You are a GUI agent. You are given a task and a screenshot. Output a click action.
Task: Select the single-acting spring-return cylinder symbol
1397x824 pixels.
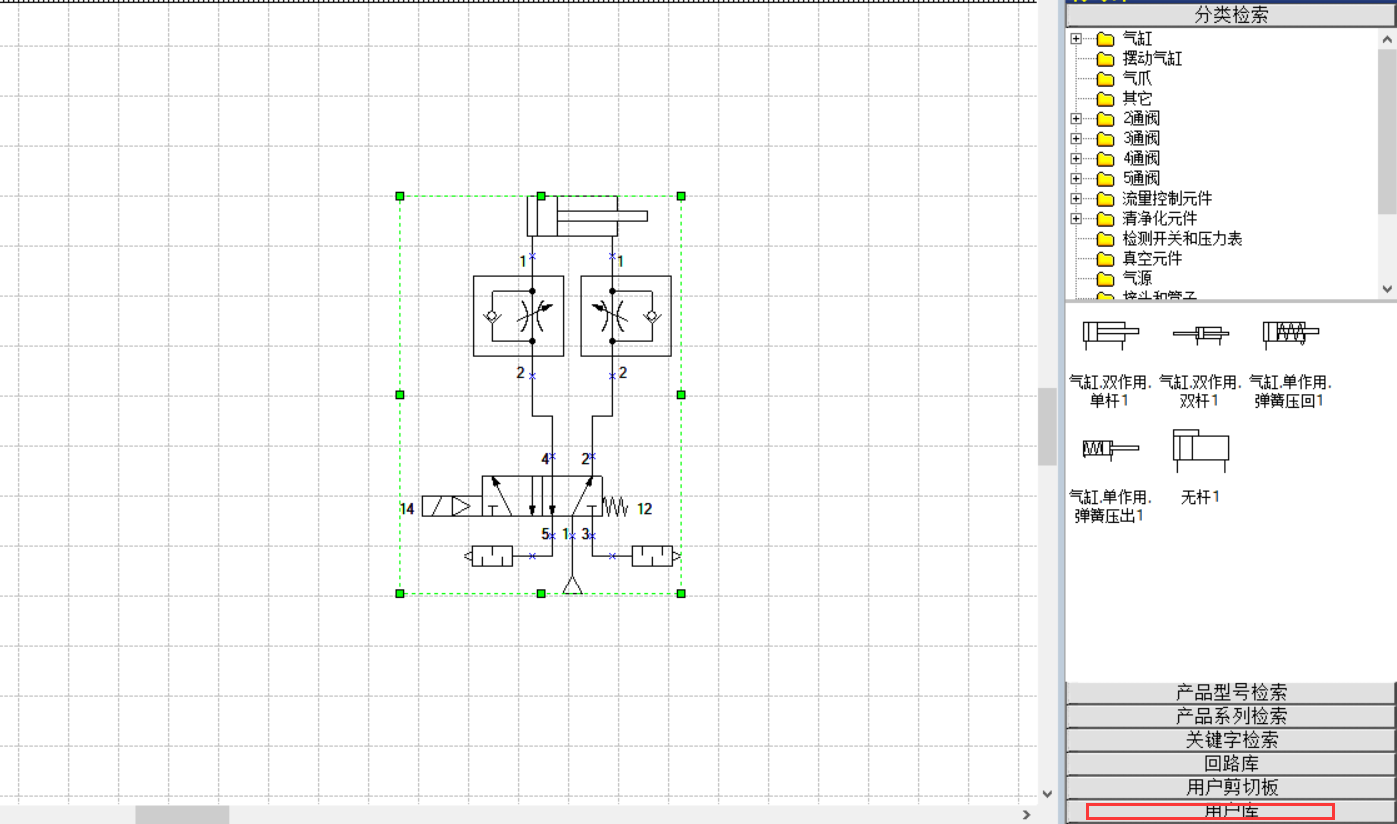(x=1291, y=334)
